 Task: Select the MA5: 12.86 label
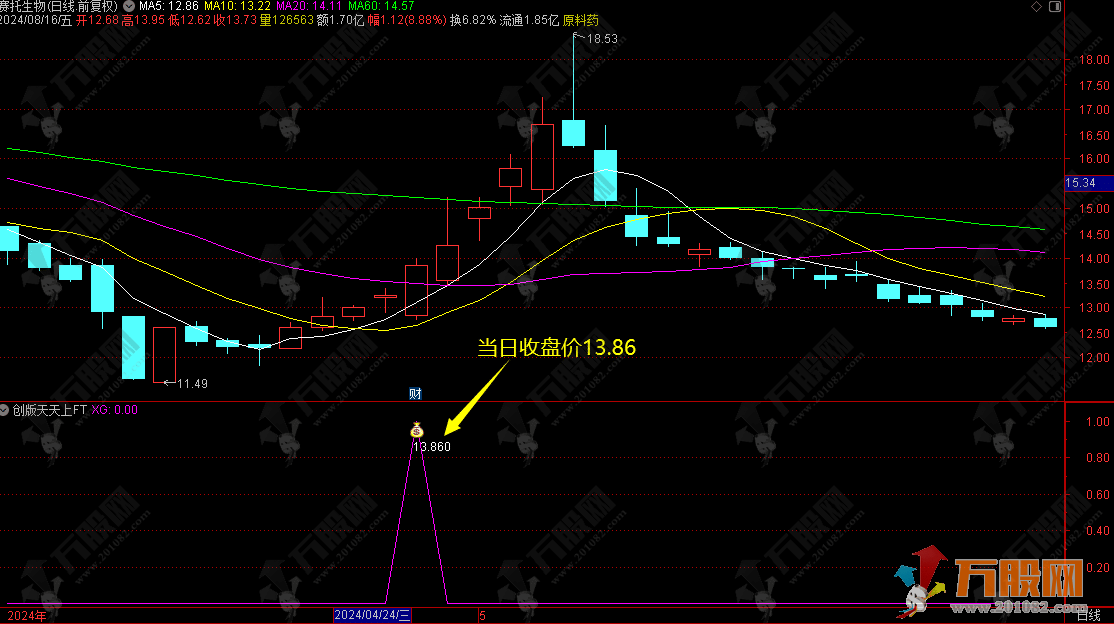click(x=169, y=6)
